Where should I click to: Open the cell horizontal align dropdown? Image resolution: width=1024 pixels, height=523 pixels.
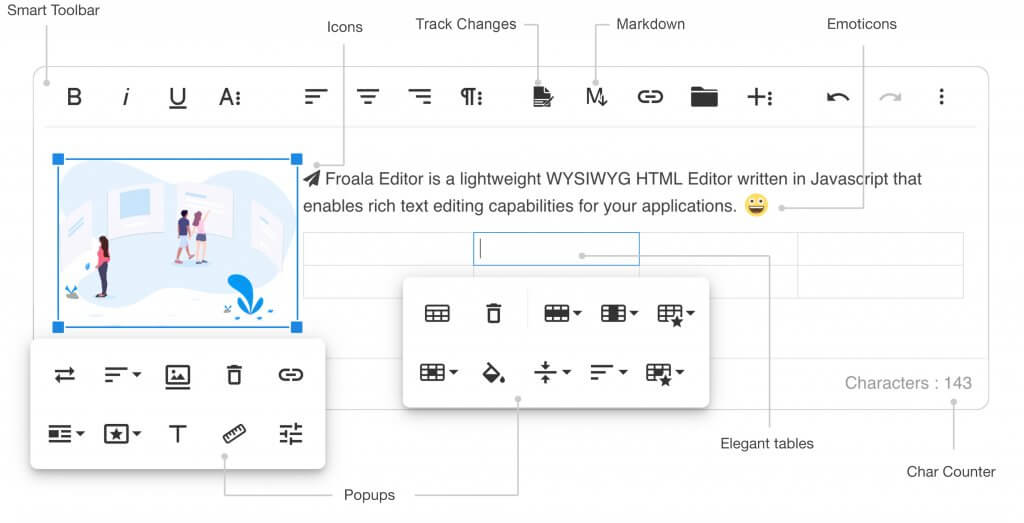608,372
